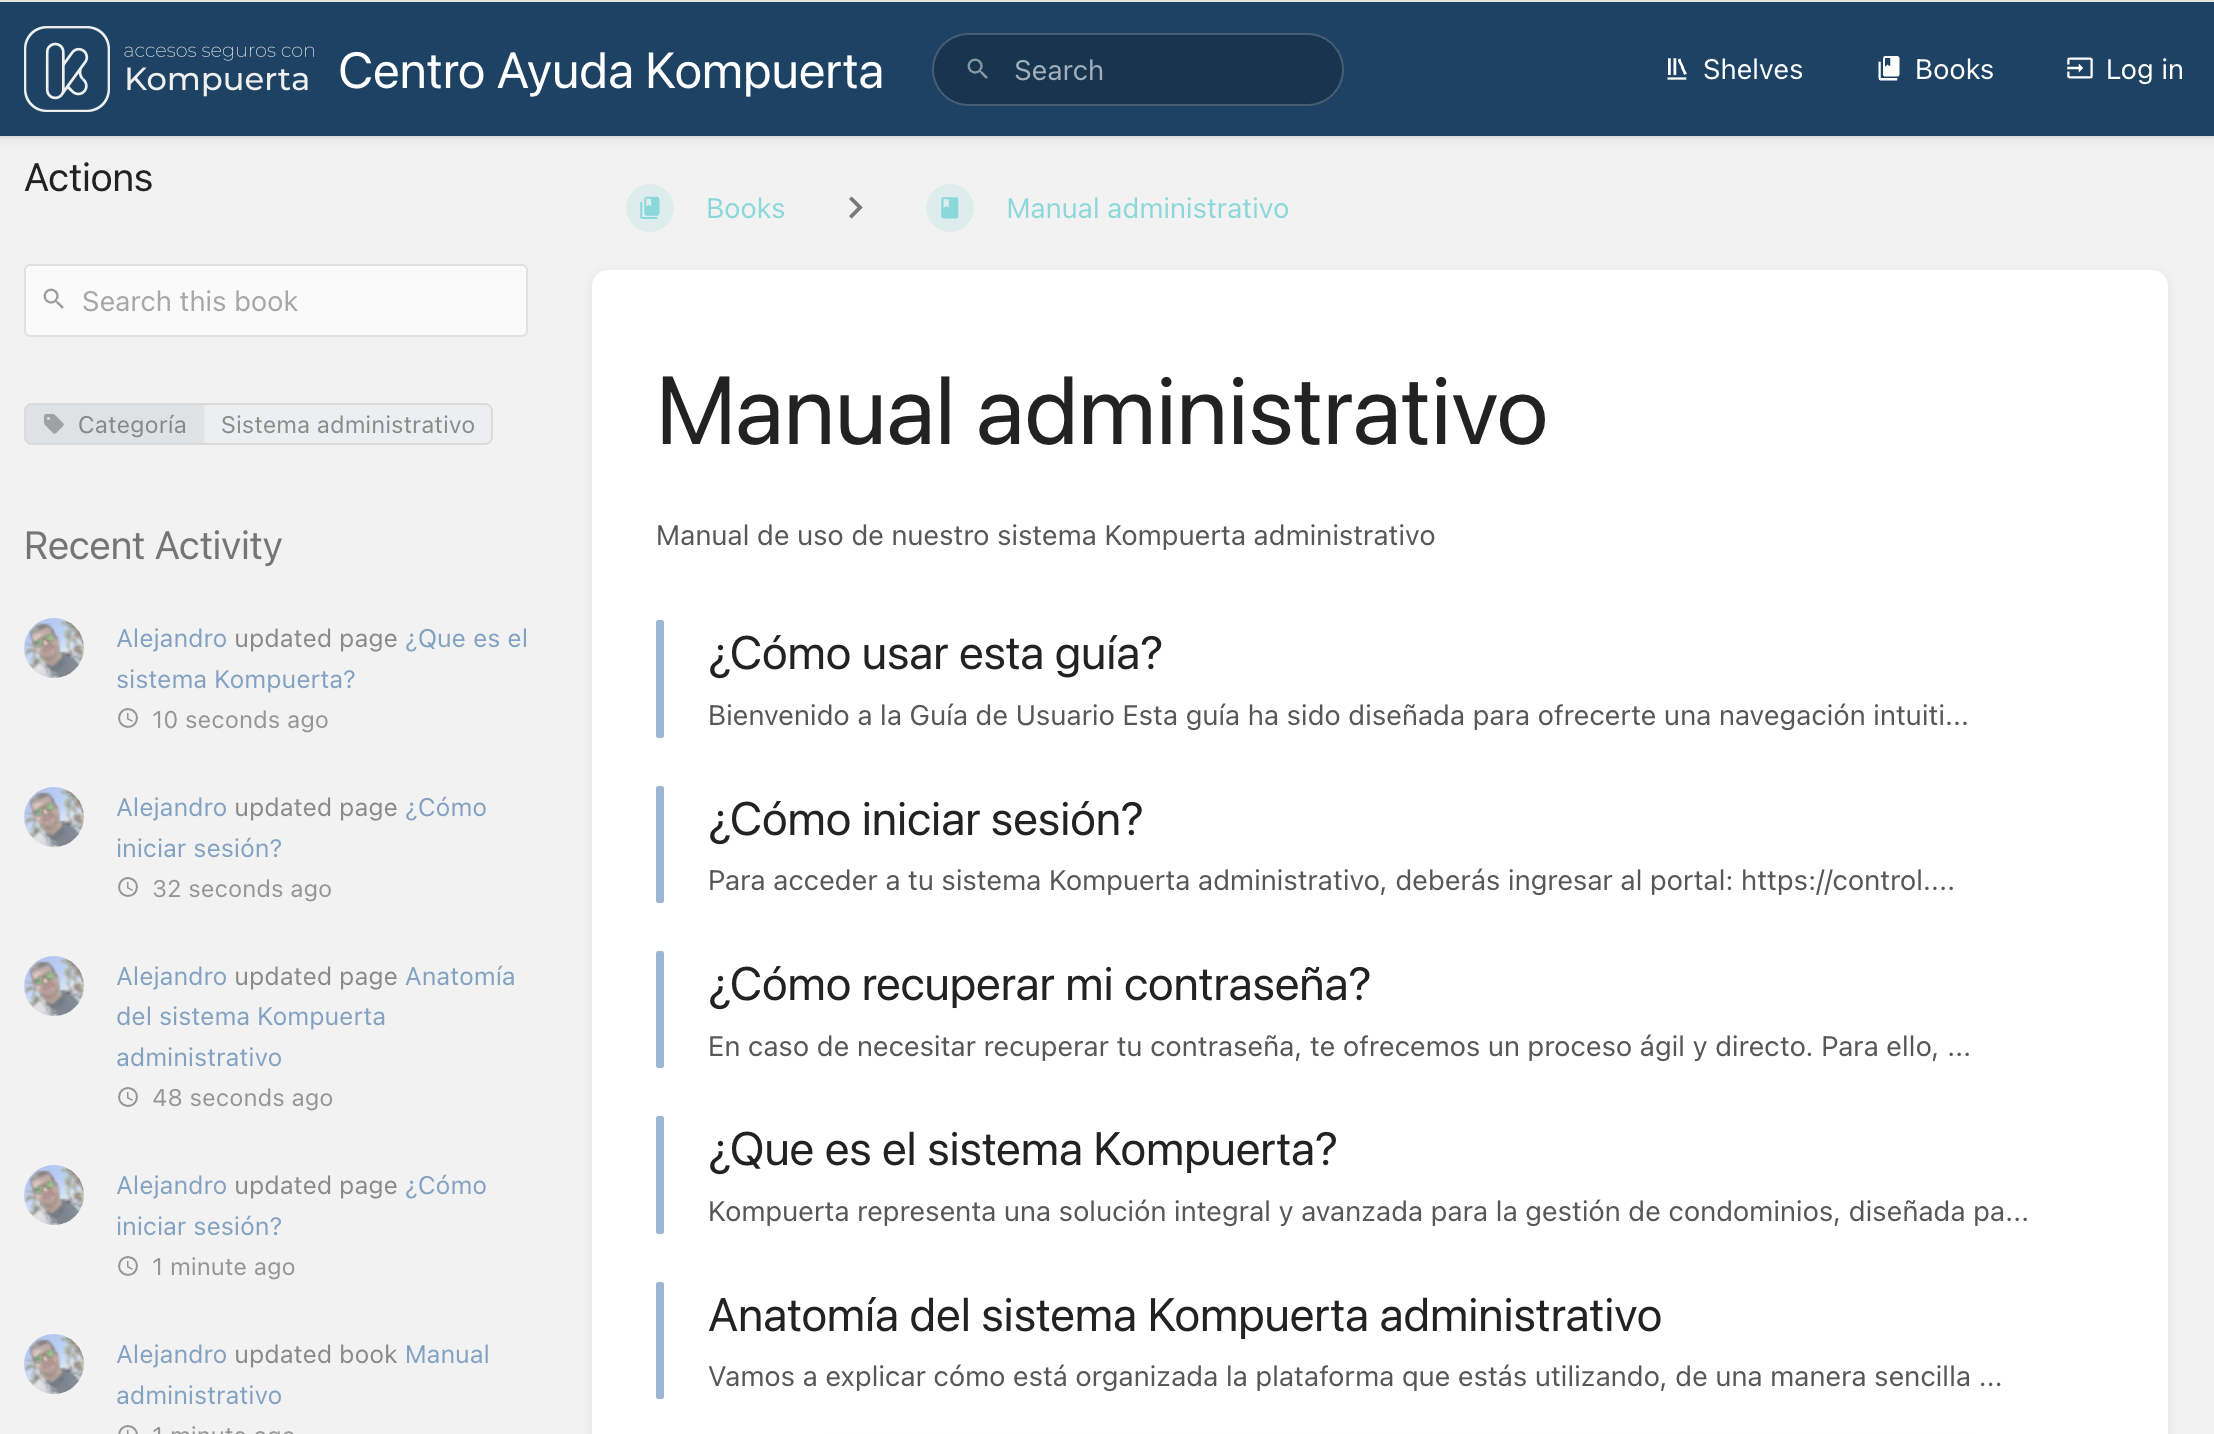Click the tag icon next to Categoría

tap(53, 424)
